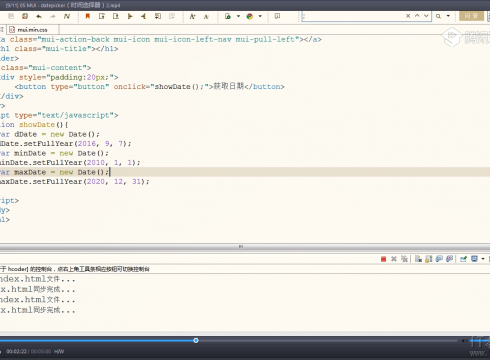
Task: Click the Chrome browser preview icon
Action: pyautogui.click(x=250, y=16)
